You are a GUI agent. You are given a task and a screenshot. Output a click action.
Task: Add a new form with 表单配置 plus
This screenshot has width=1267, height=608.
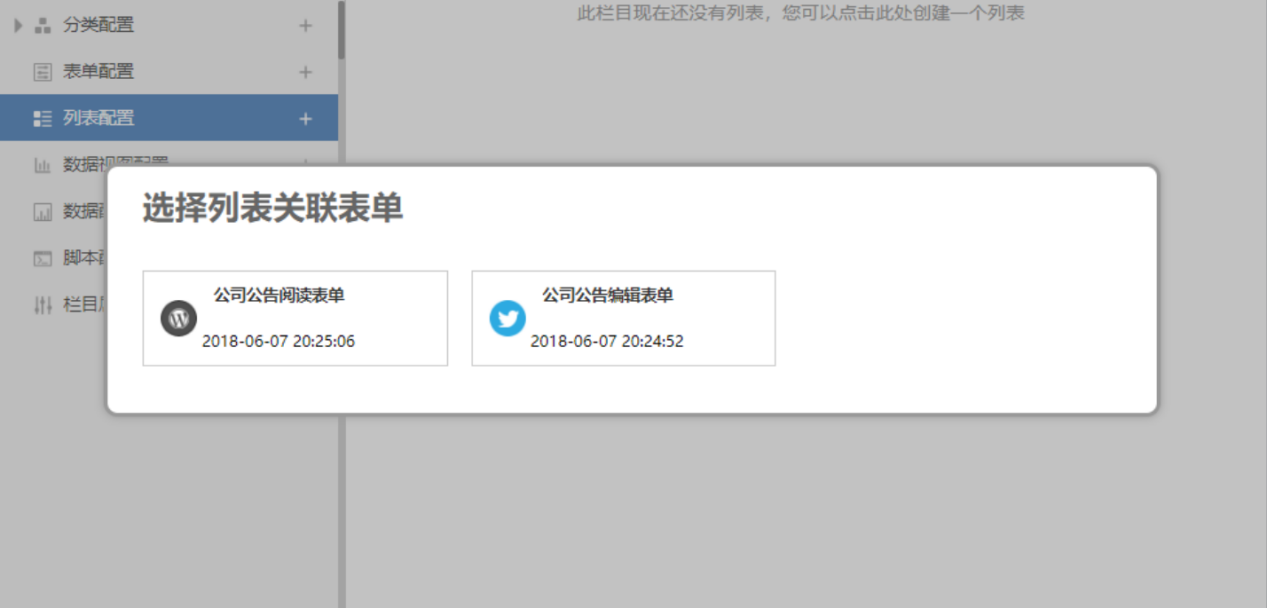pos(306,72)
